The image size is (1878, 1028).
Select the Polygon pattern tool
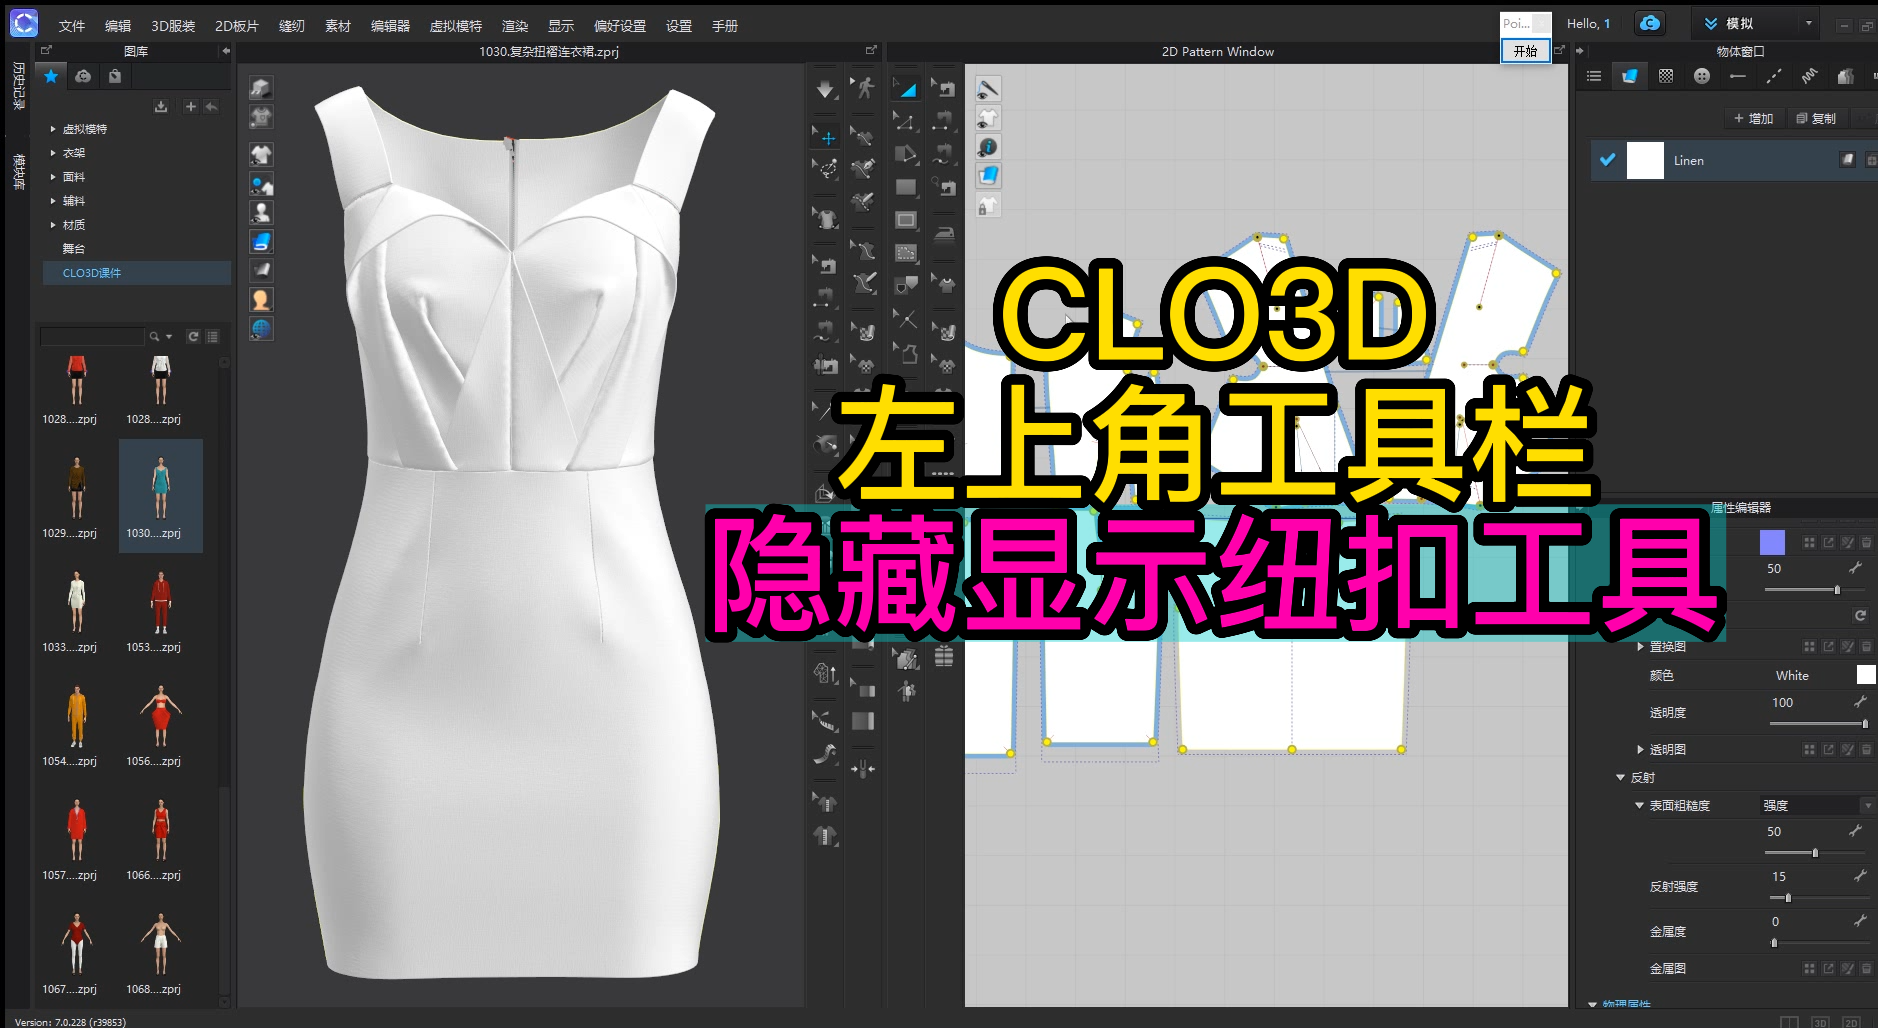pos(906,154)
